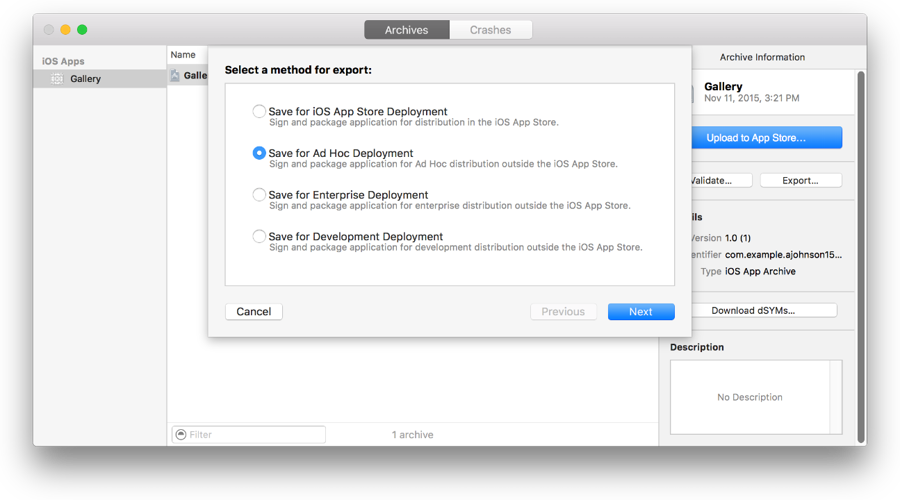Click the Archive Information panel scrollbar

pos(861,250)
